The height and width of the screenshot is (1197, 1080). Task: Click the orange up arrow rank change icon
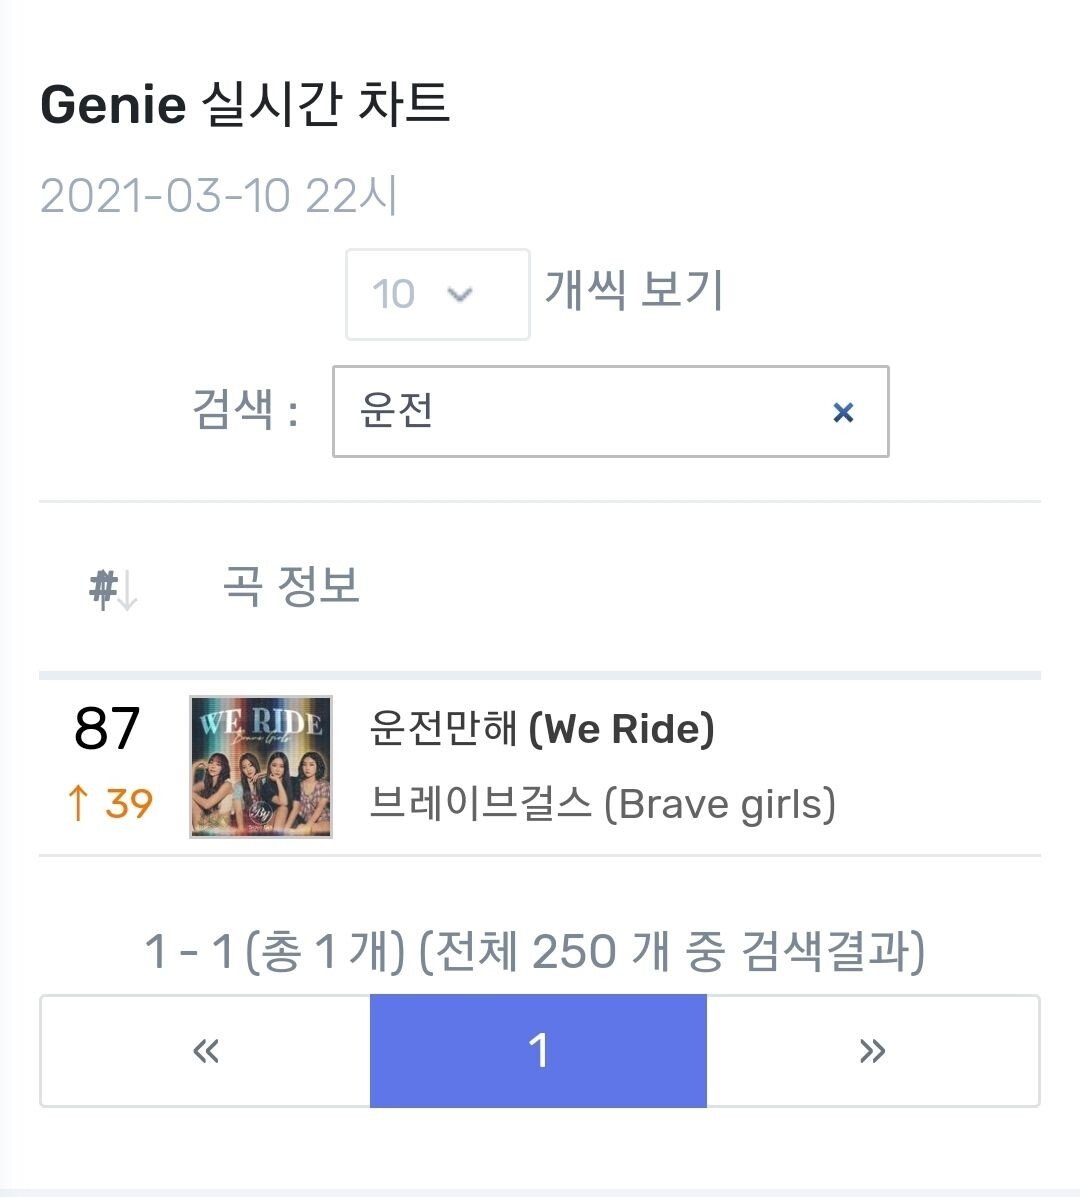point(78,803)
